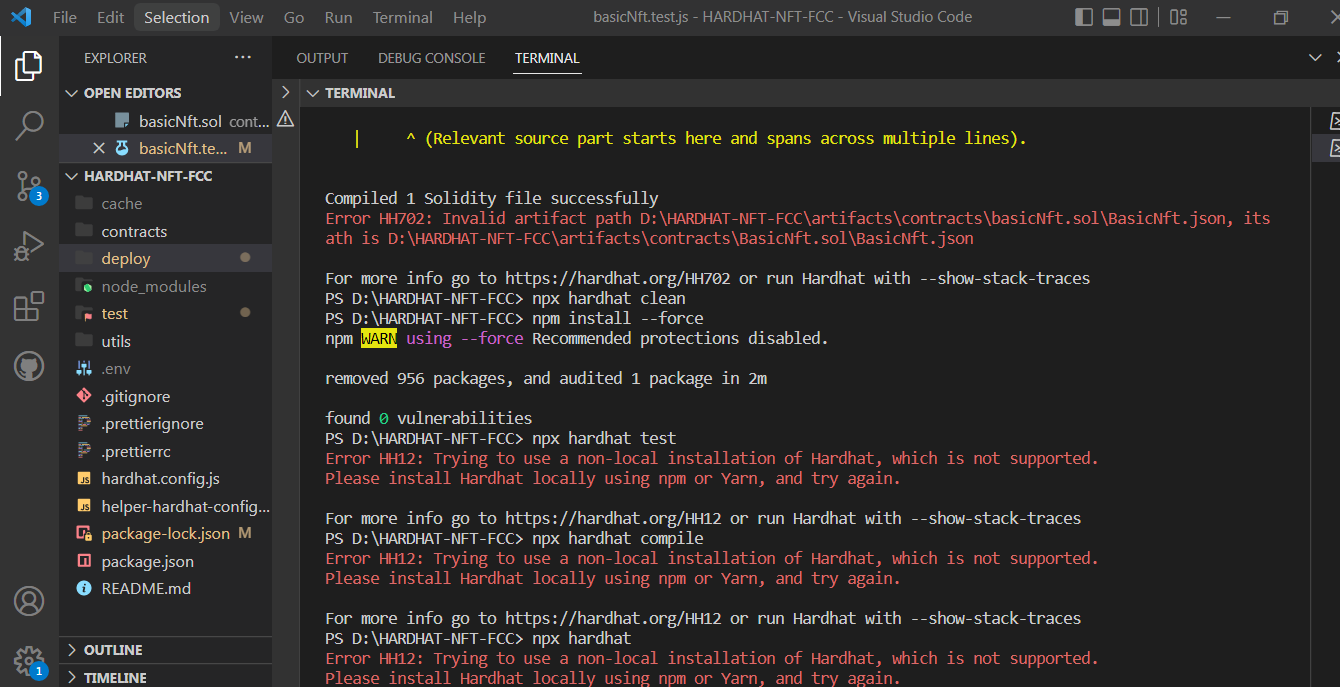This screenshot has height=687, width=1340.
Task: Toggle primary side bar visibility
Action: 1084,17
